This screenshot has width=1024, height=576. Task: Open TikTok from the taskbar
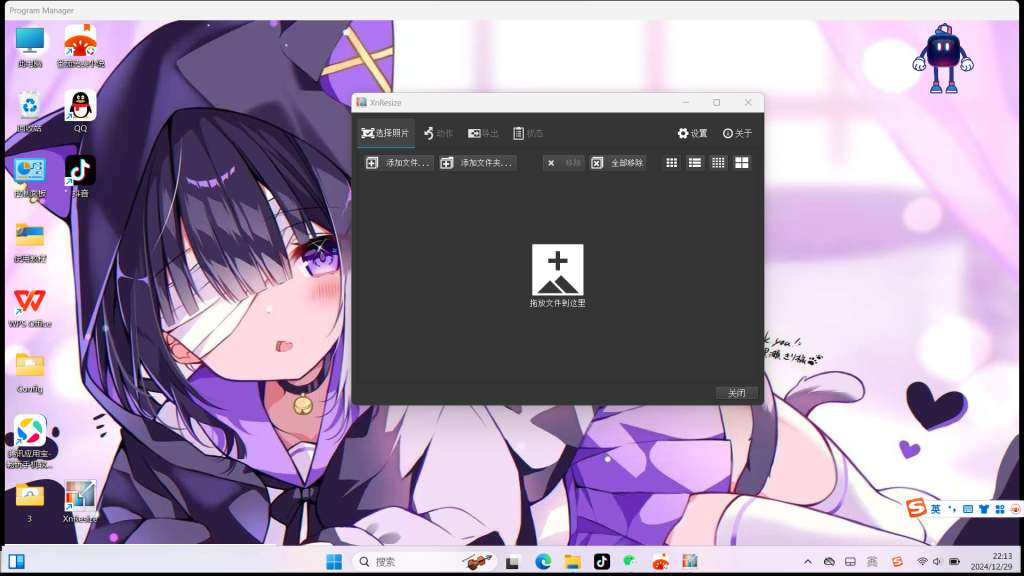pos(602,562)
